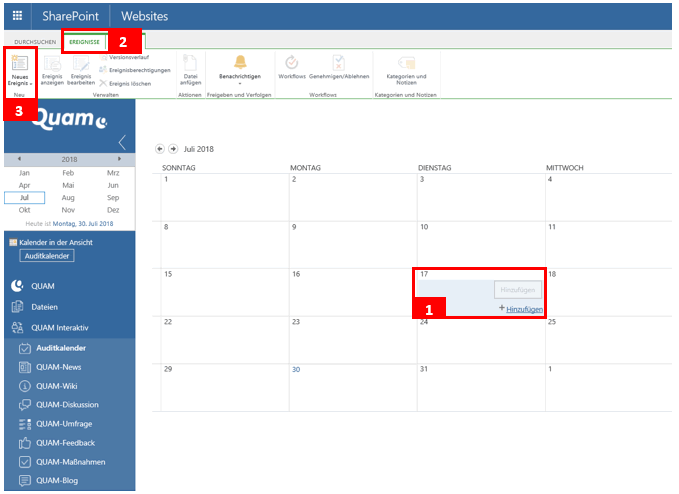The image size is (679, 494).
Task: Click the Genehmigen/Ablehnen icon
Action: click(x=339, y=63)
